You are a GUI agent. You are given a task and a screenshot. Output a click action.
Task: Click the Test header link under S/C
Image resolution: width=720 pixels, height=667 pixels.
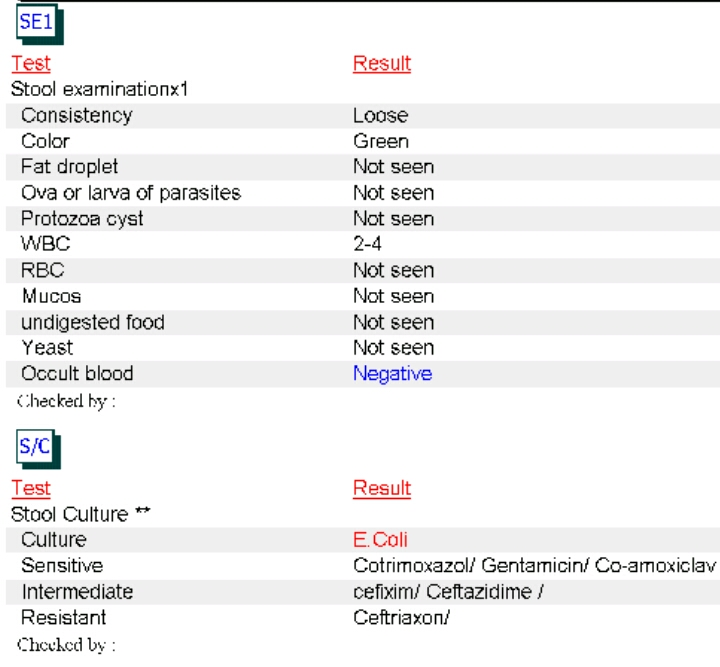point(31,488)
